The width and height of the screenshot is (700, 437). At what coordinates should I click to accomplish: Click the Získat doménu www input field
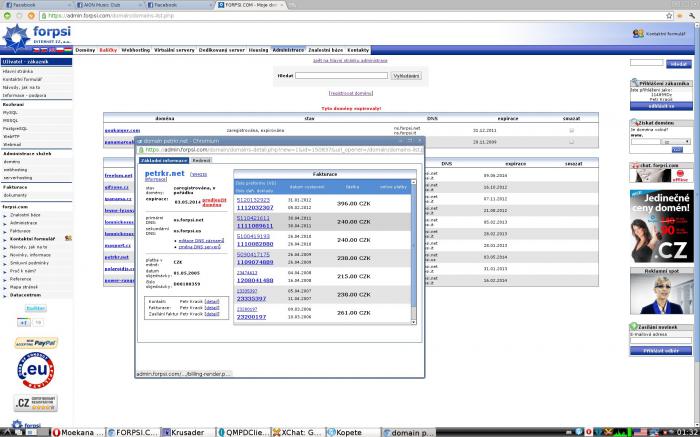[x=646, y=142]
